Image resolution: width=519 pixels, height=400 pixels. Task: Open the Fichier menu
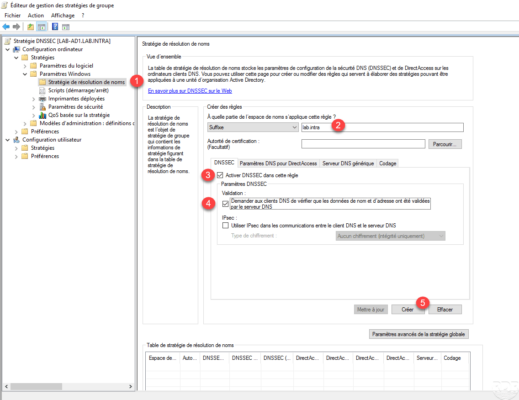coord(12,15)
